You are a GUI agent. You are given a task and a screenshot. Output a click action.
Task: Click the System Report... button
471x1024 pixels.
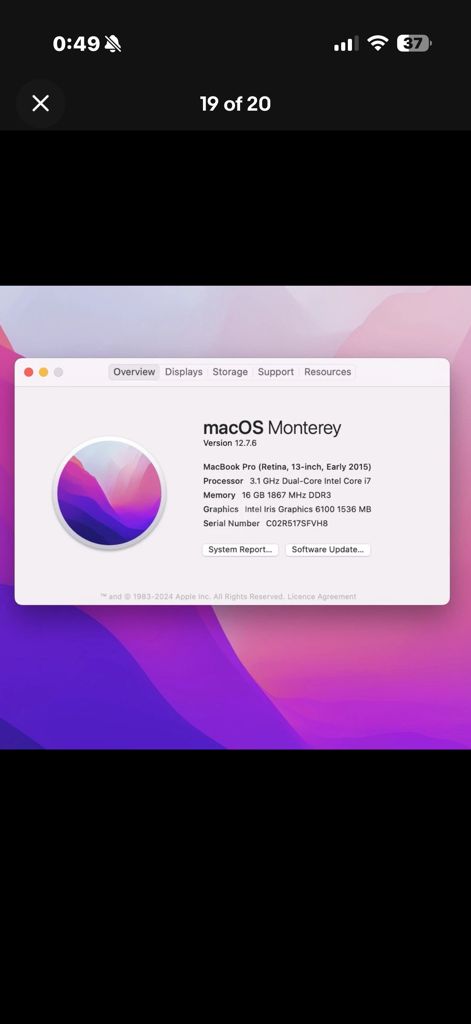pyautogui.click(x=240, y=550)
